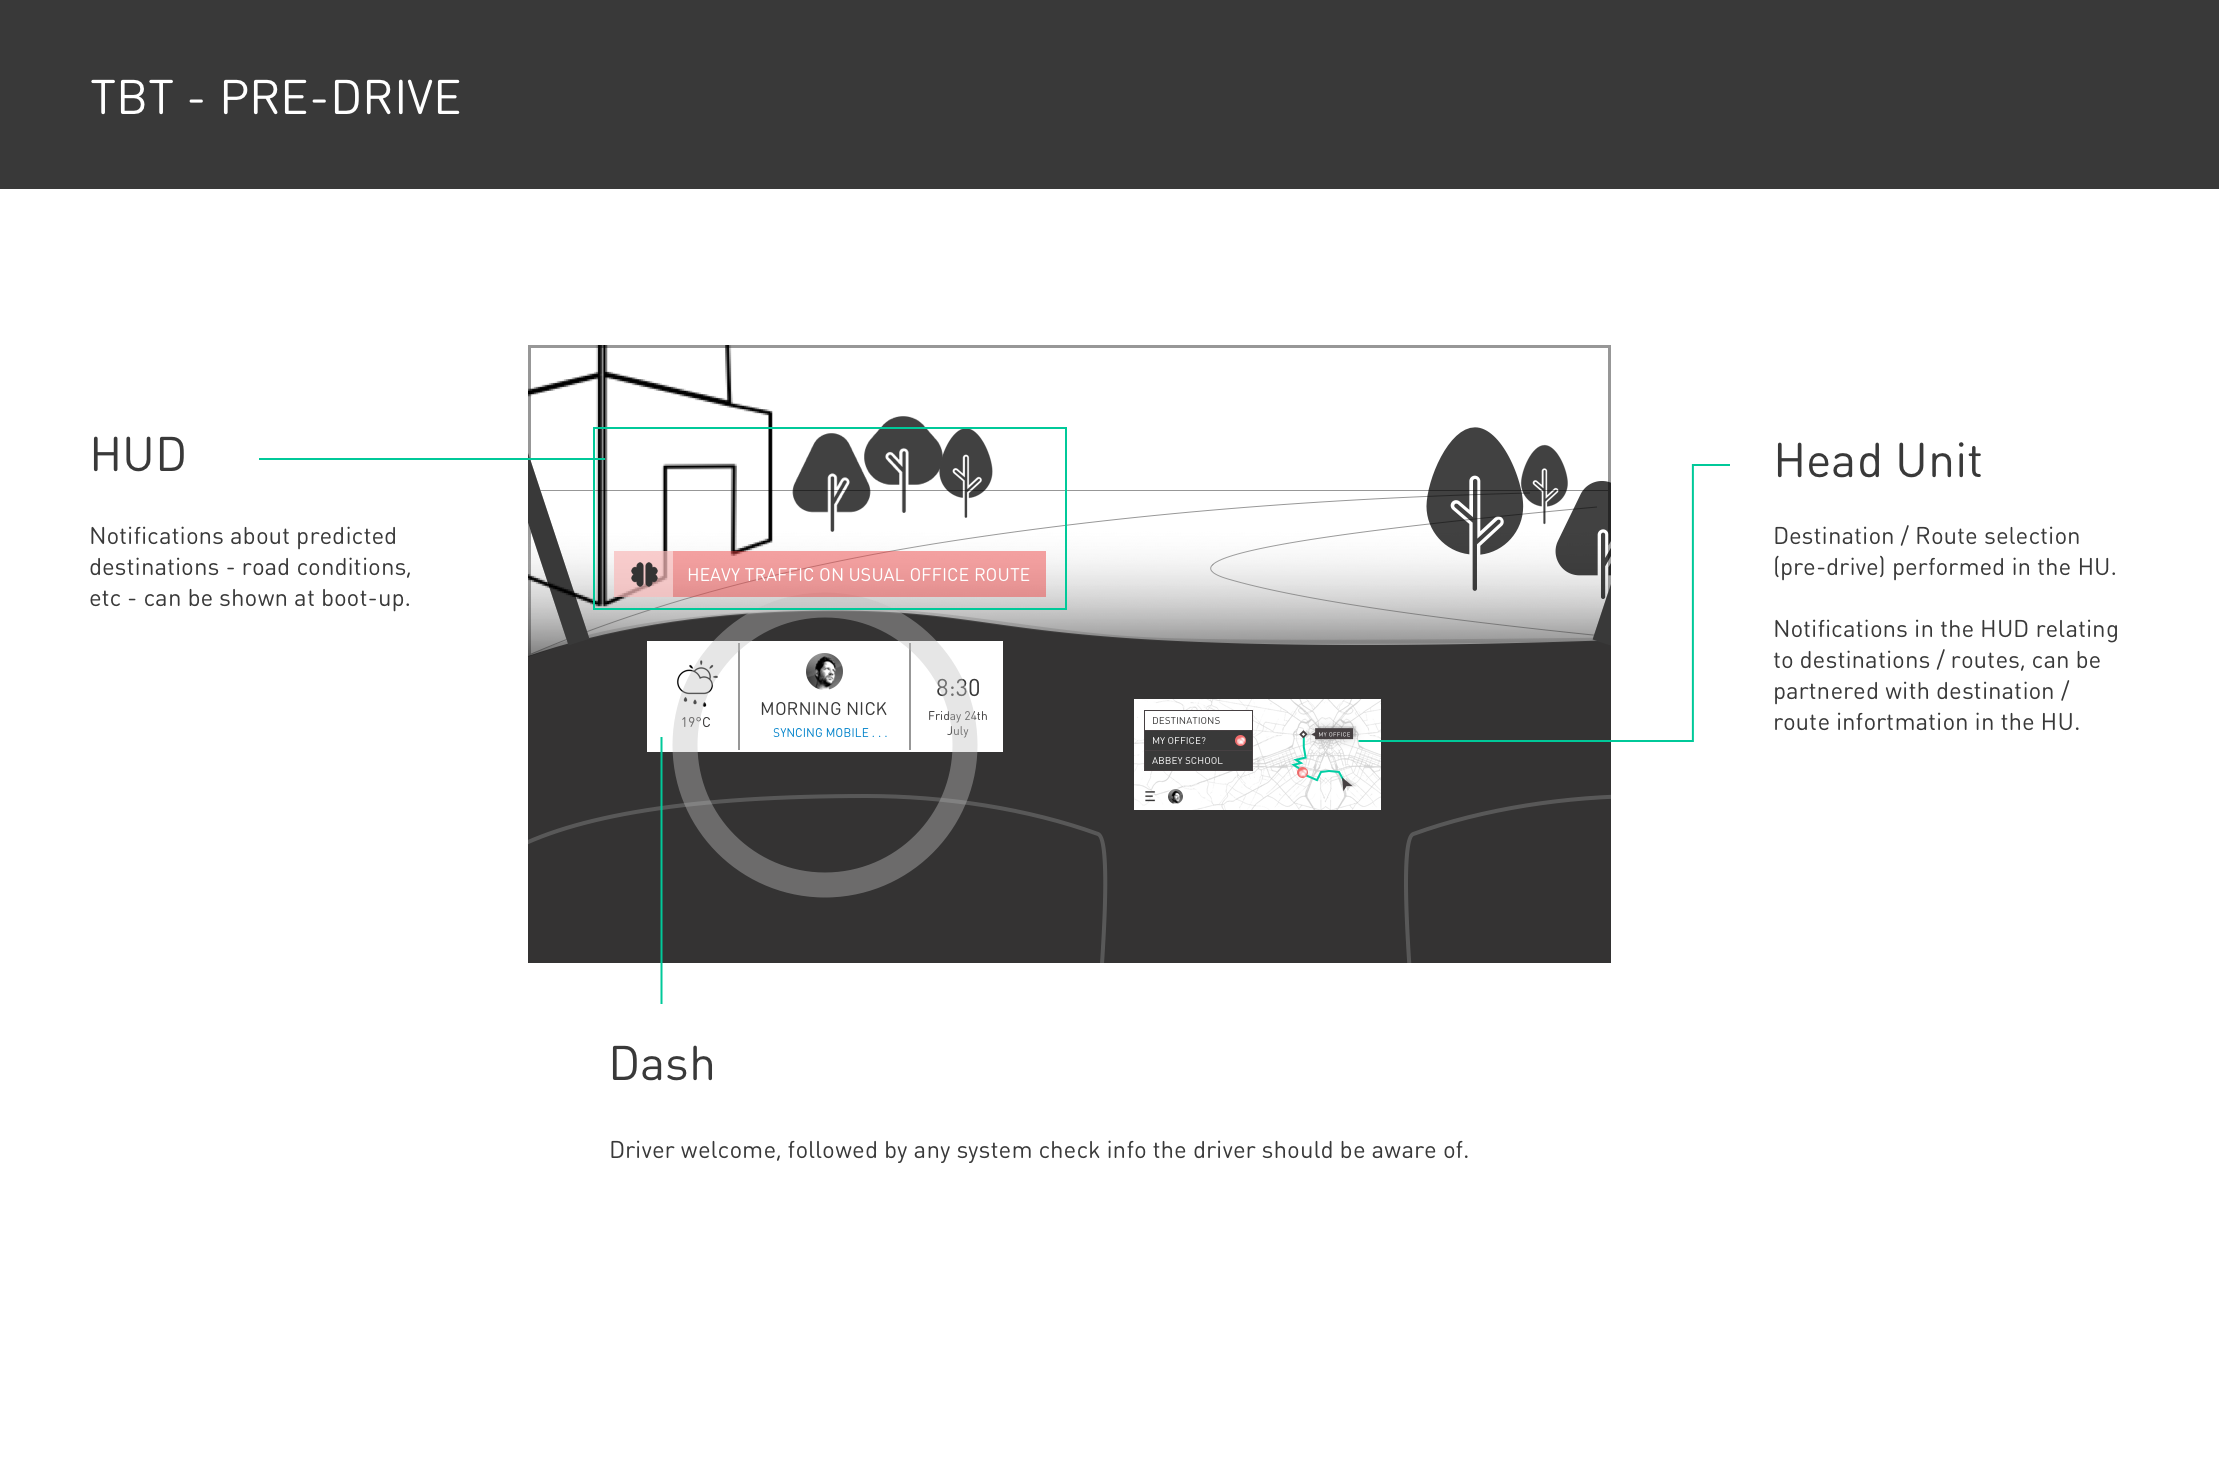Click the red traffic marker on map route
The width and height of the screenshot is (2219, 1473).
pyautogui.click(x=1302, y=772)
